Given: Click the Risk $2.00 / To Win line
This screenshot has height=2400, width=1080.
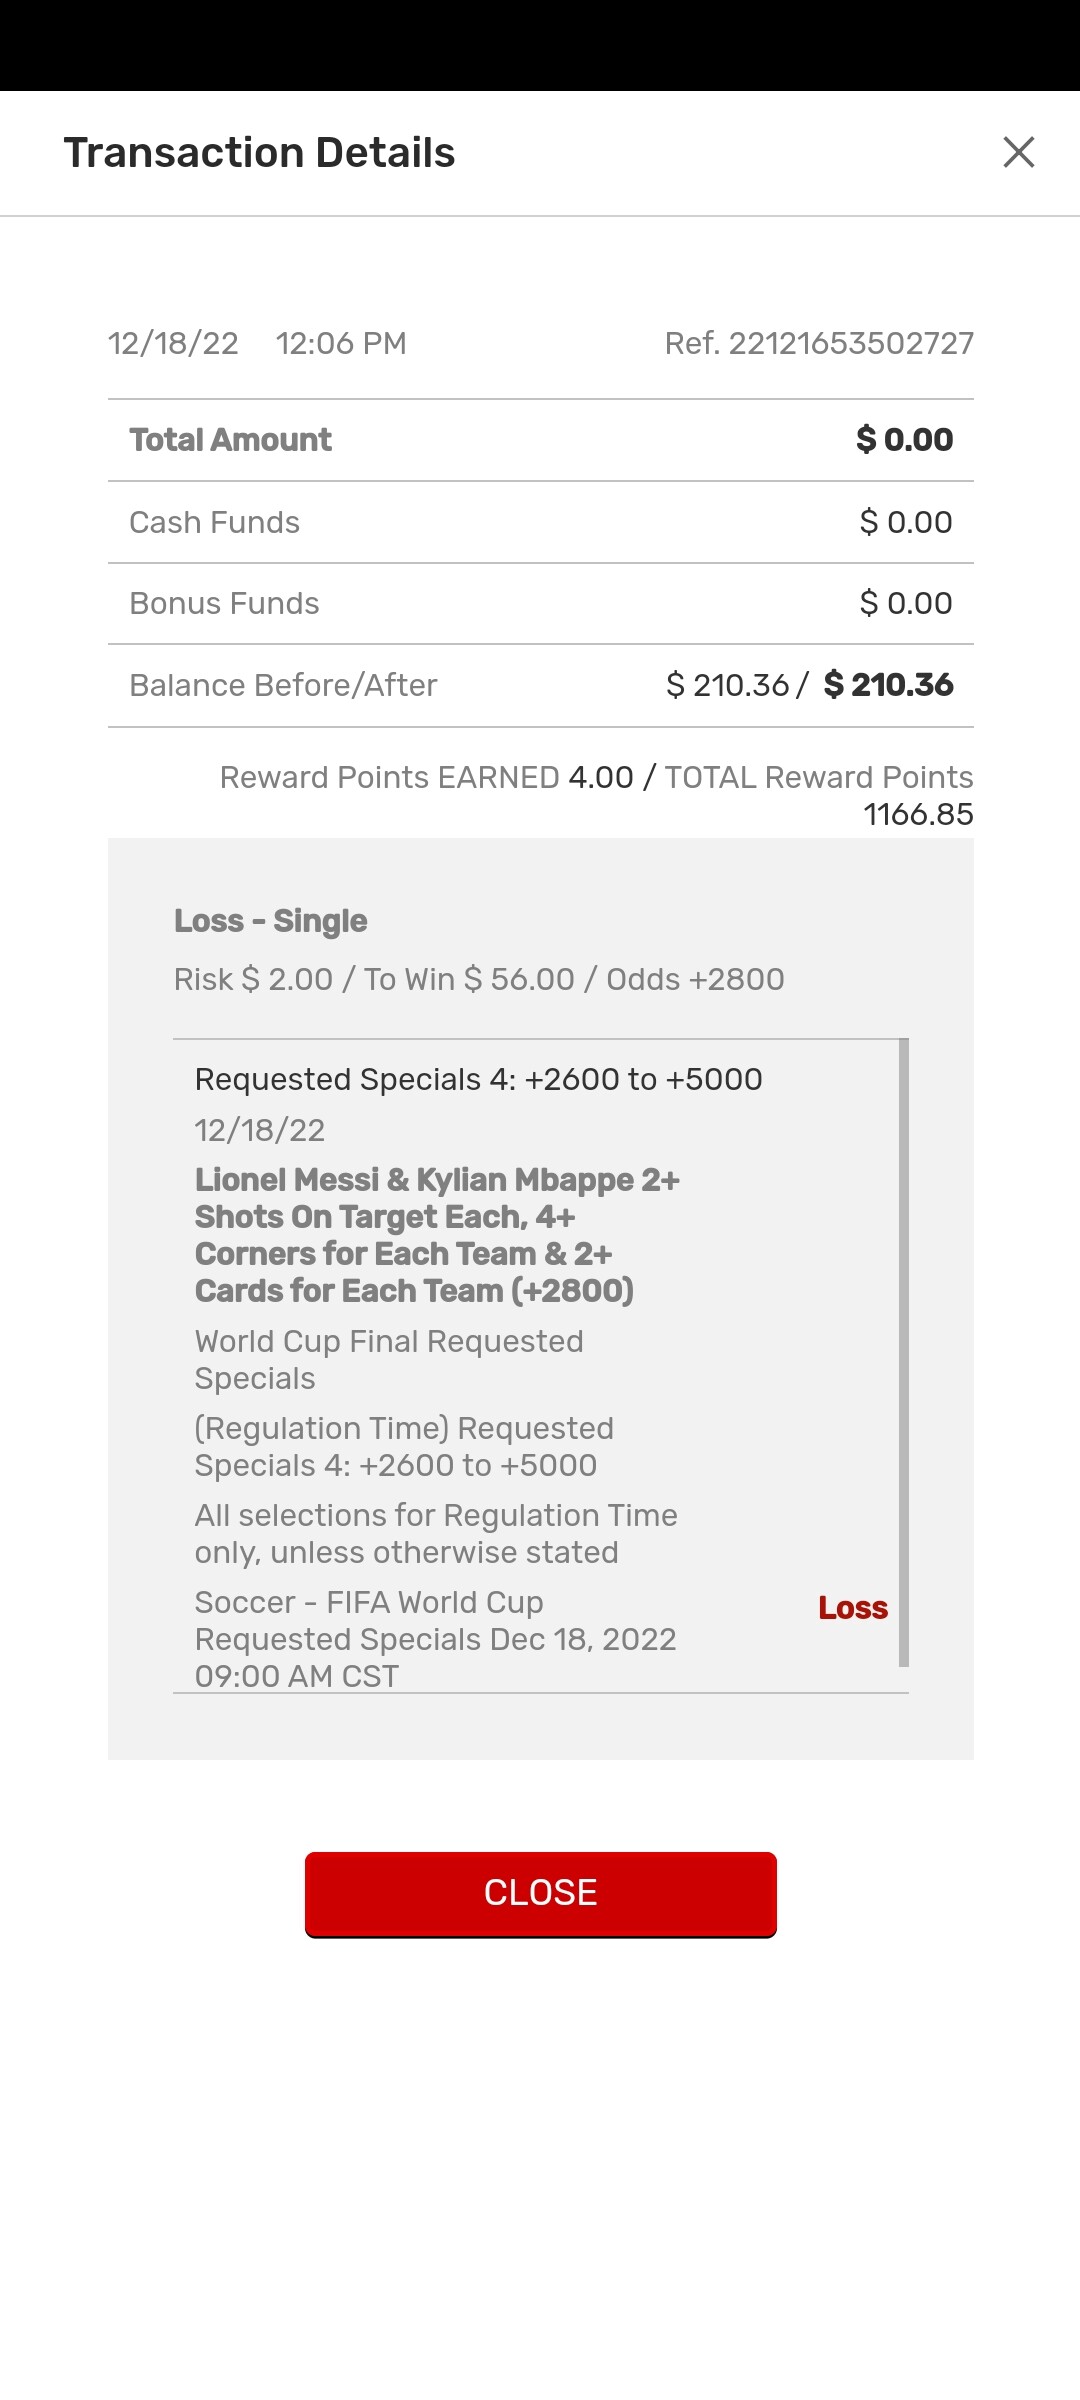Looking at the screenshot, I should (479, 979).
